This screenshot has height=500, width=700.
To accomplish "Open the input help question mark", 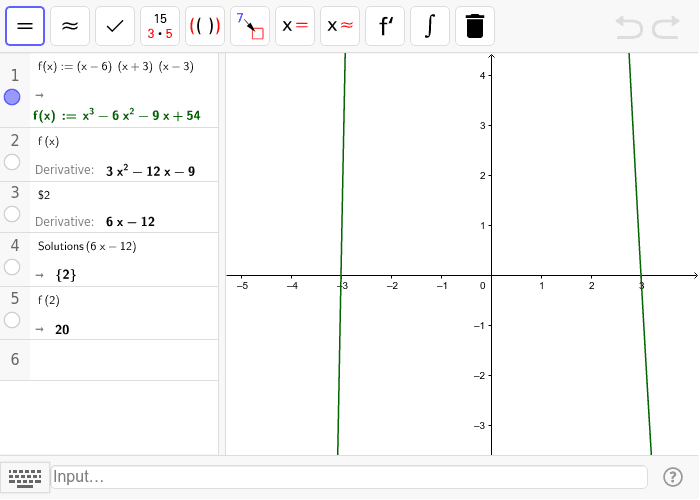I will tap(673, 477).
